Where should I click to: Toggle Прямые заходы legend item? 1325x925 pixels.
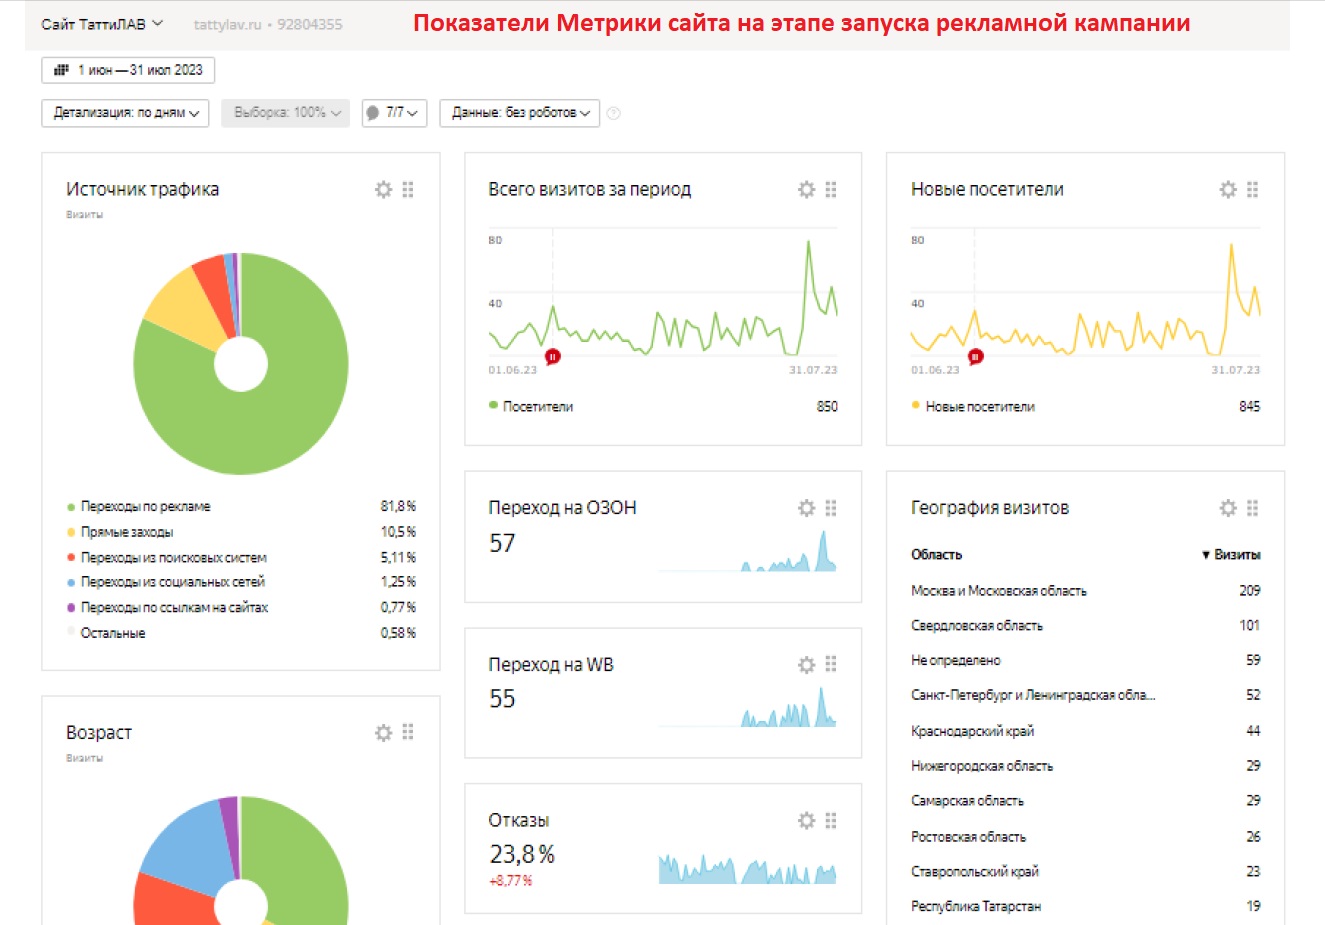pos(120,532)
